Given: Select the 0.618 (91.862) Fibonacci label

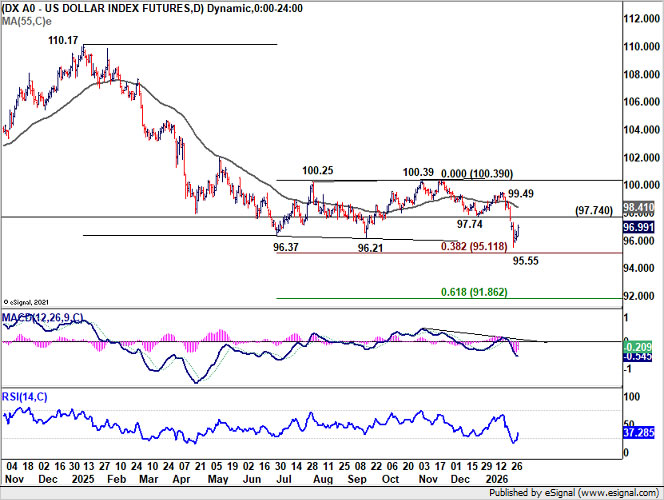Looking at the screenshot, I should coord(474,292).
